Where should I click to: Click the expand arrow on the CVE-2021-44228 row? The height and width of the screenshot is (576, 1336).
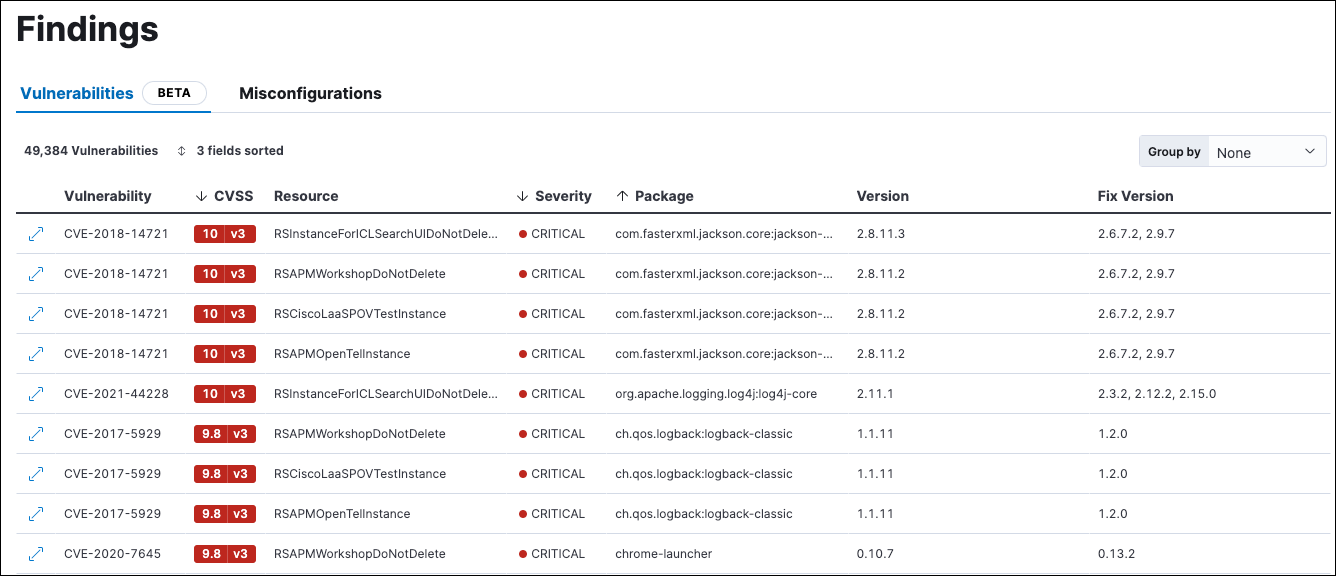pyautogui.click(x=36, y=393)
